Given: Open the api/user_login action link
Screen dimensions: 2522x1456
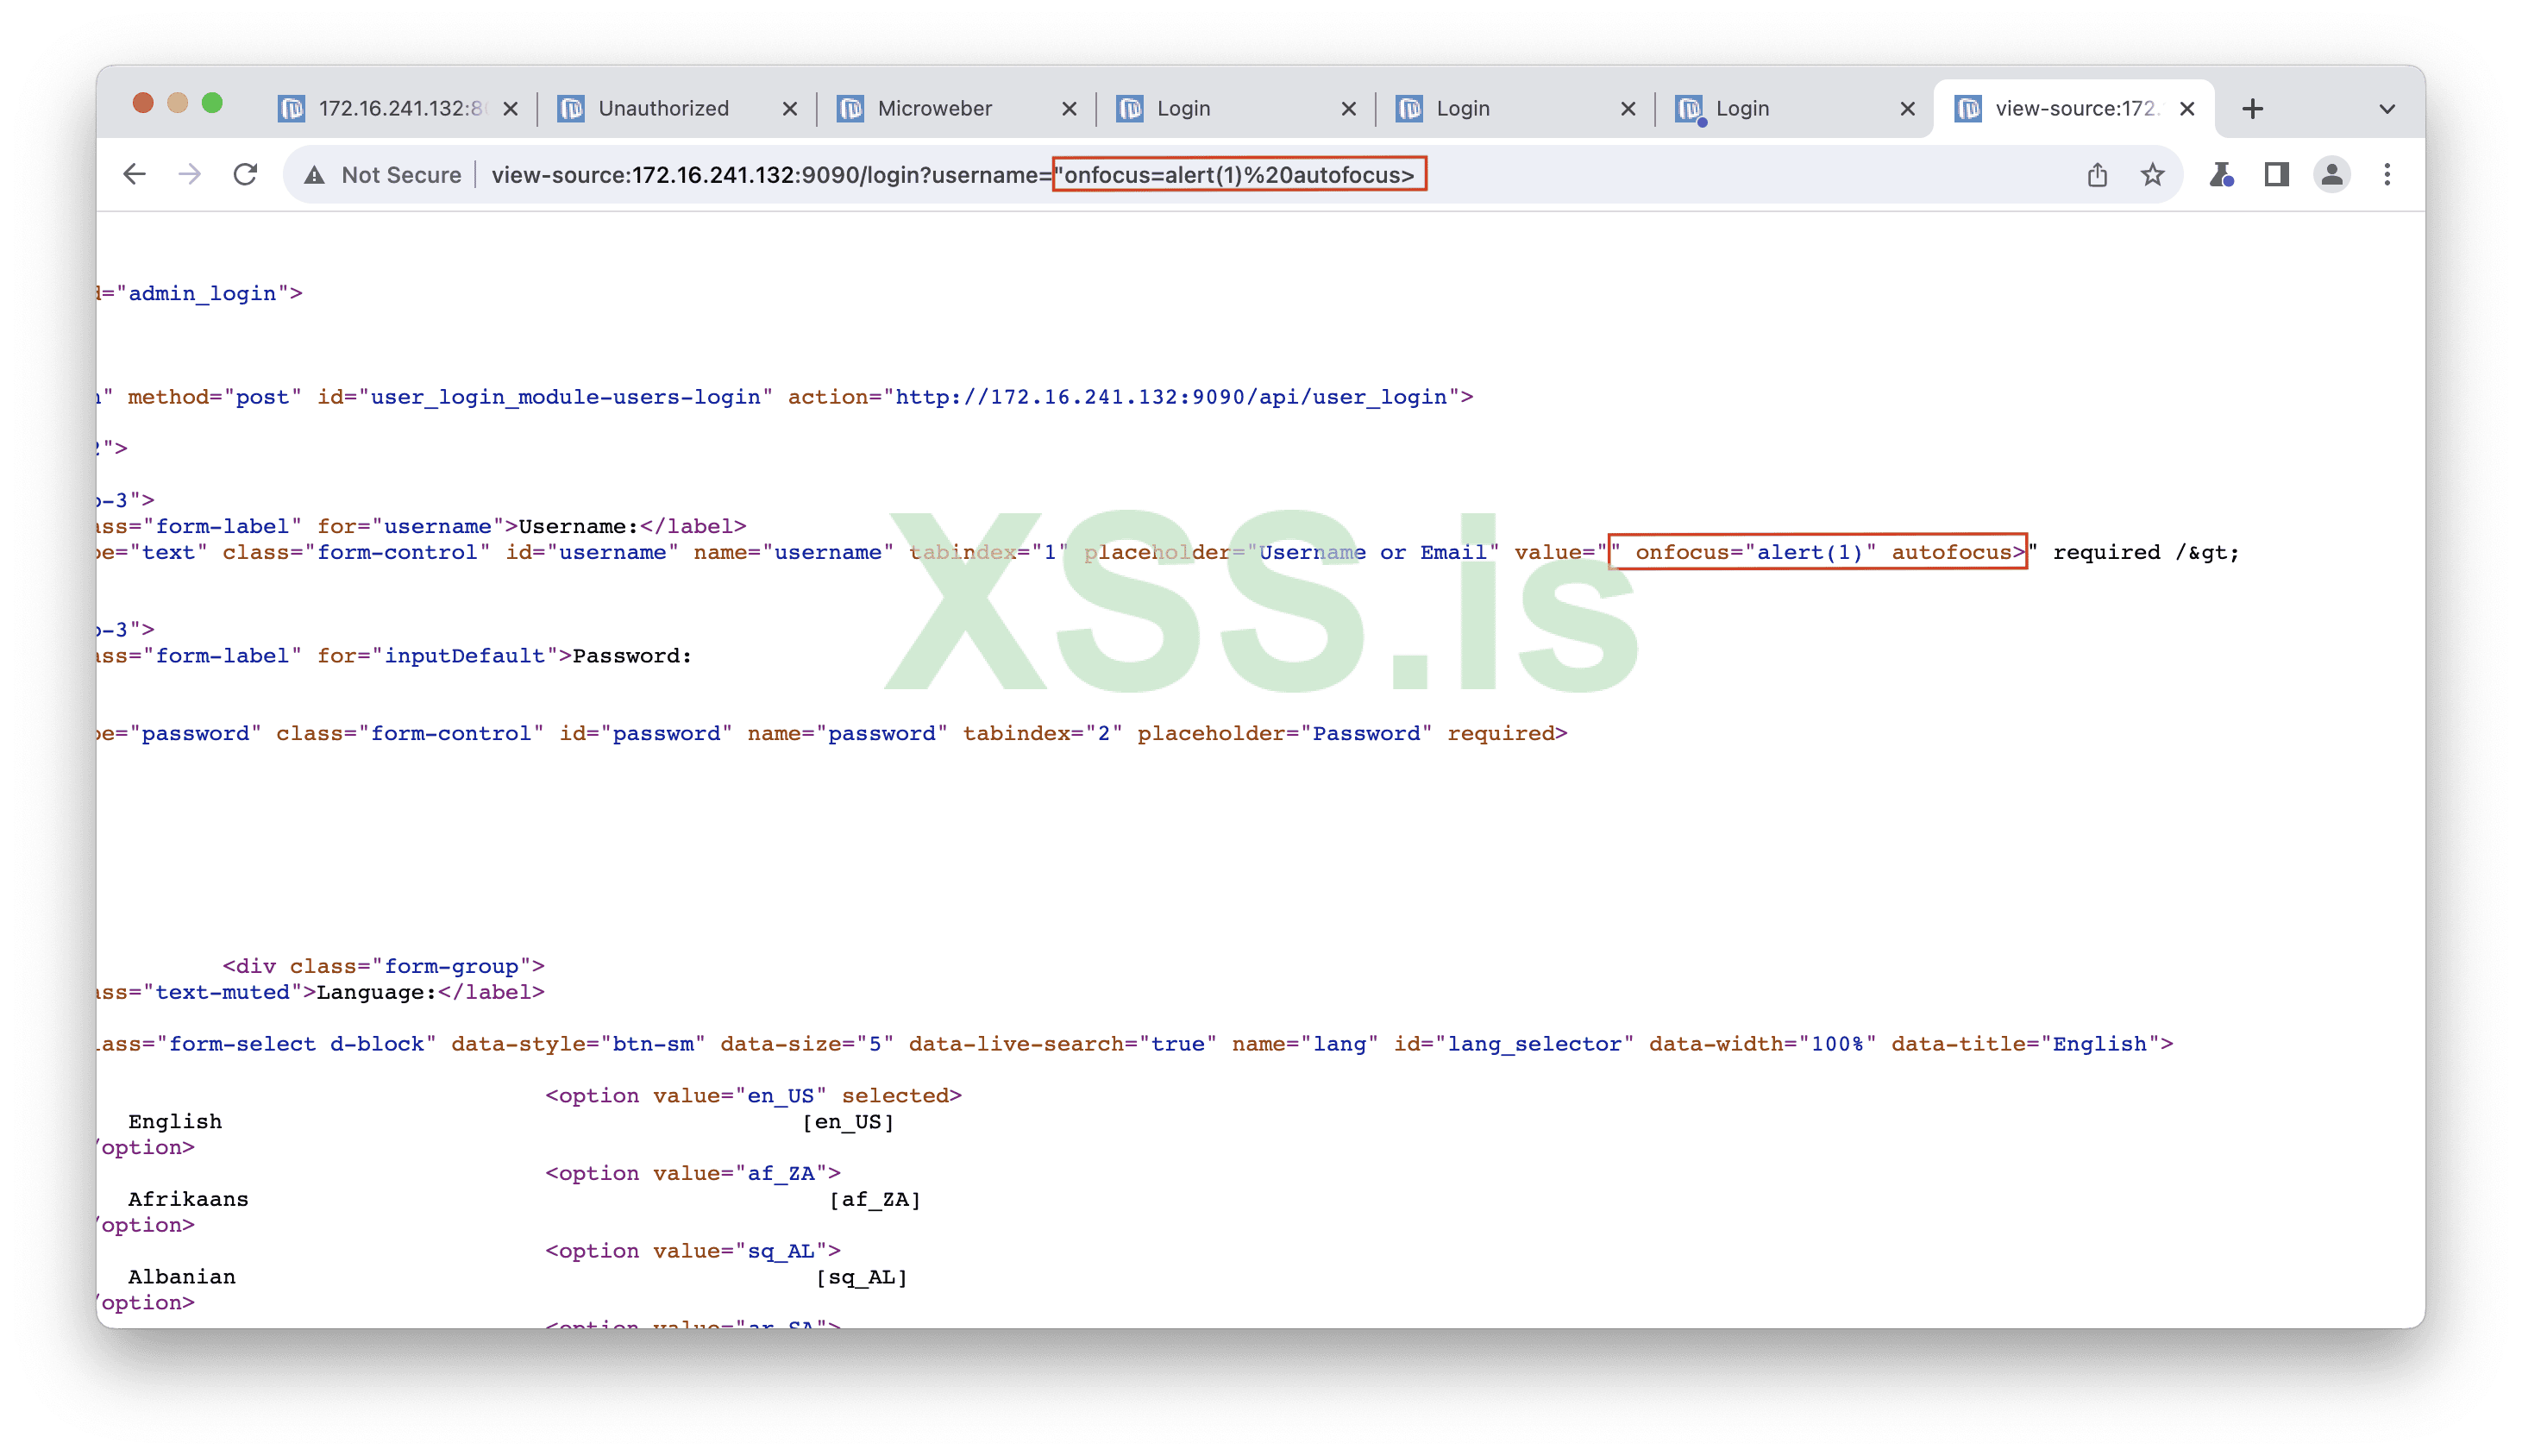Looking at the screenshot, I should pos(1170,397).
